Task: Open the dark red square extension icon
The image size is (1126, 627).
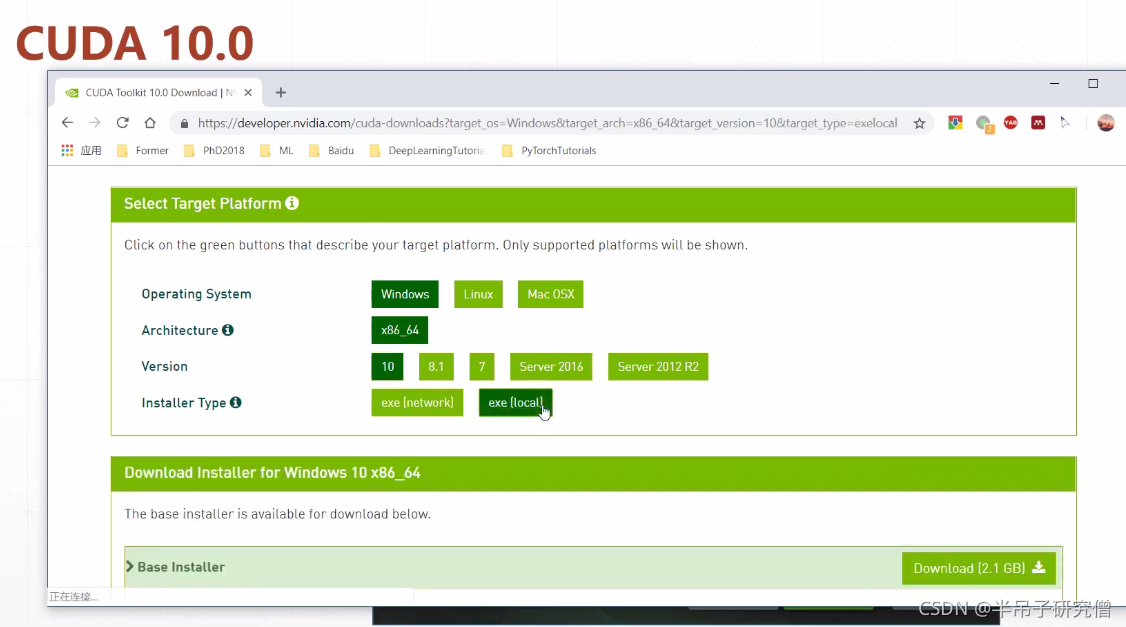Action: (x=1038, y=123)
